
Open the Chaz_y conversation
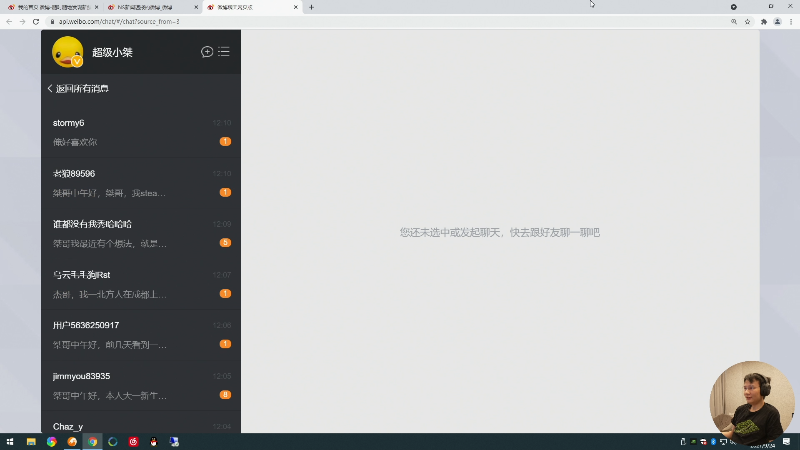(x=141, y=423)
